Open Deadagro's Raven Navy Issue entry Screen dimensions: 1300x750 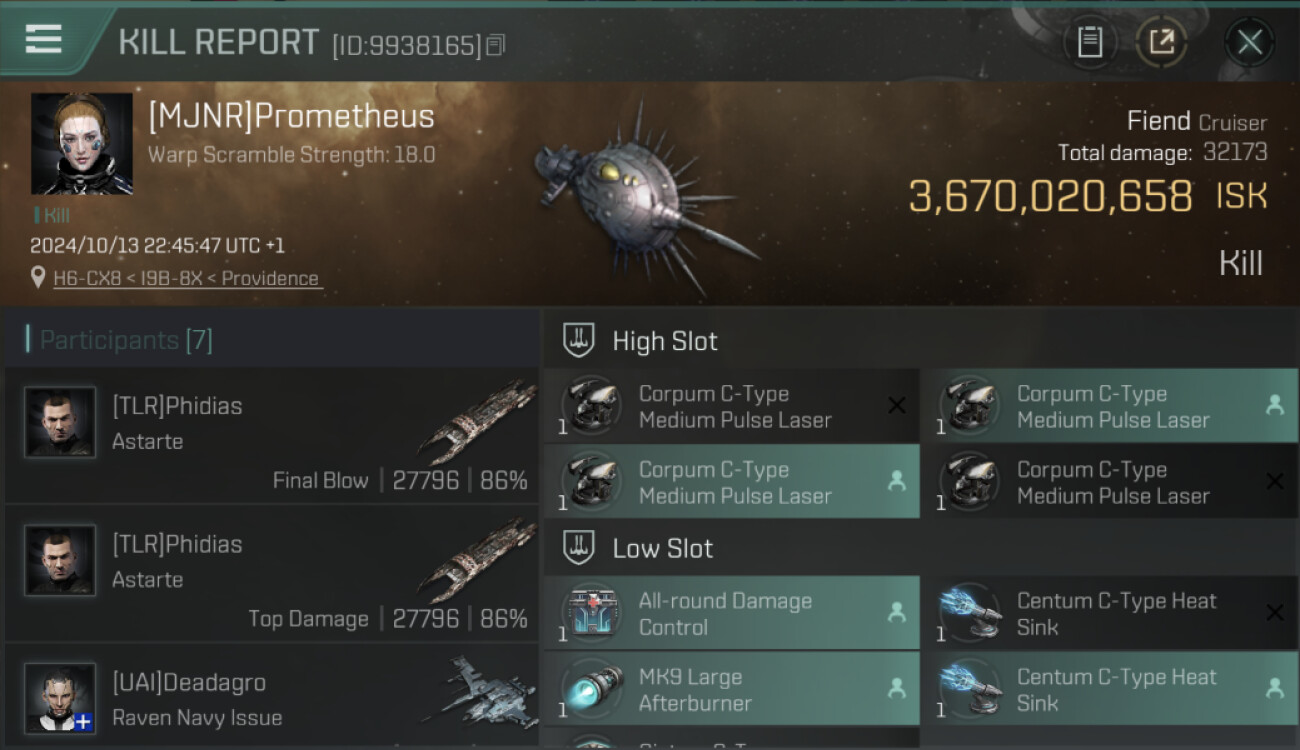point(272,697)
